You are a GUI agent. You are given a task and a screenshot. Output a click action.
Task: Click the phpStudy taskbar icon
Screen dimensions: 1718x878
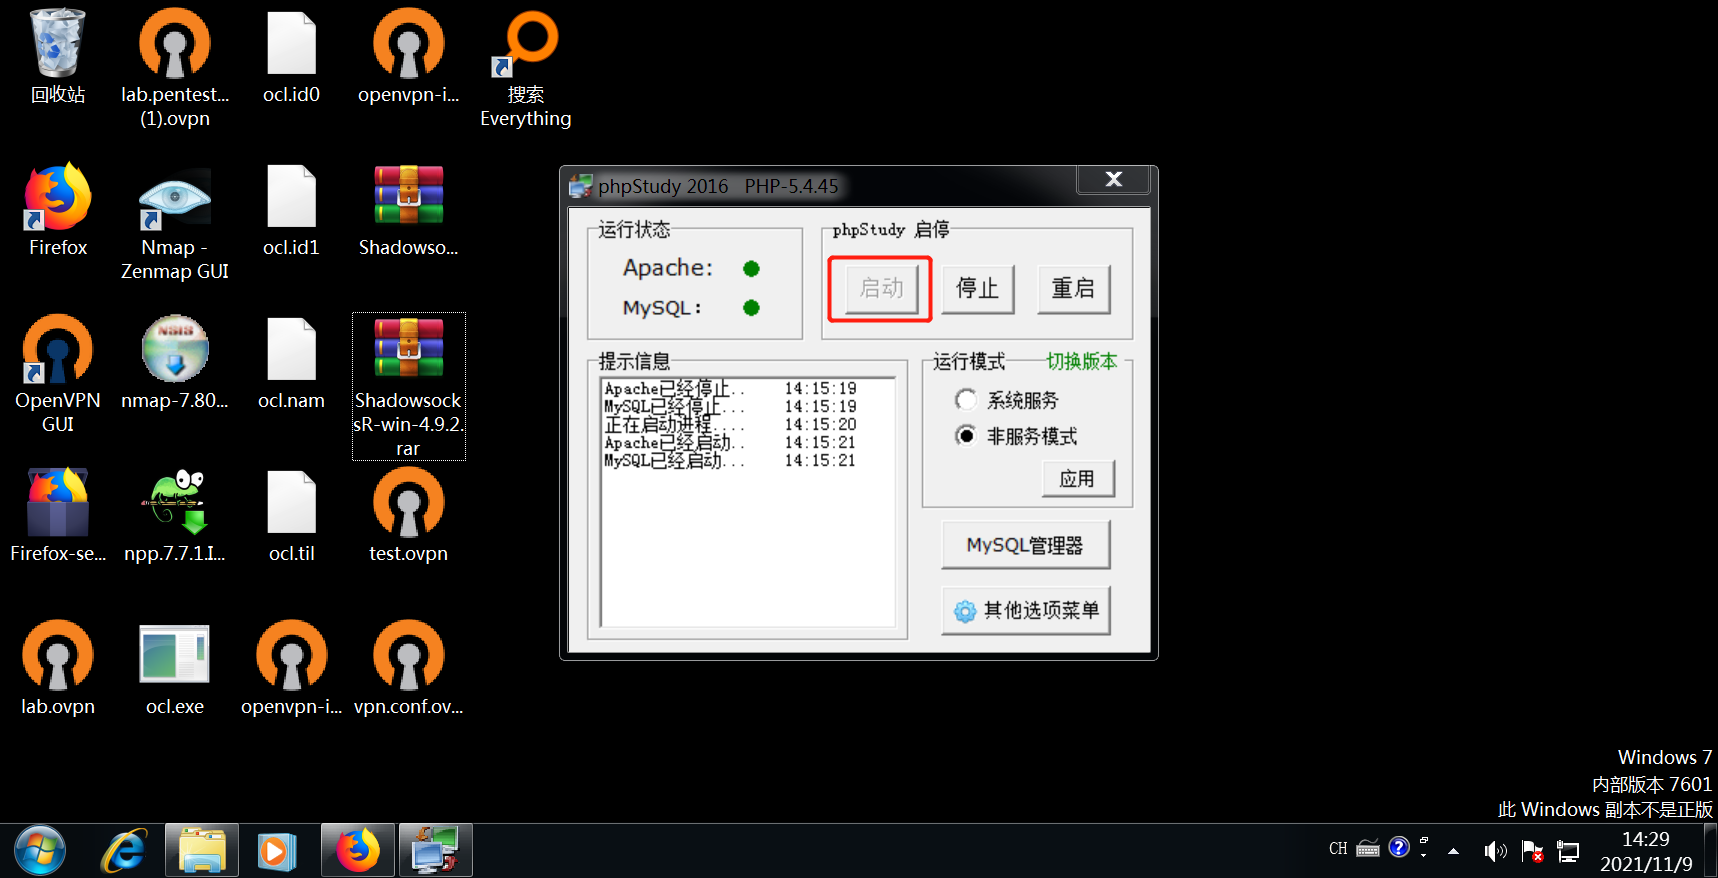[x=436, y=851]
